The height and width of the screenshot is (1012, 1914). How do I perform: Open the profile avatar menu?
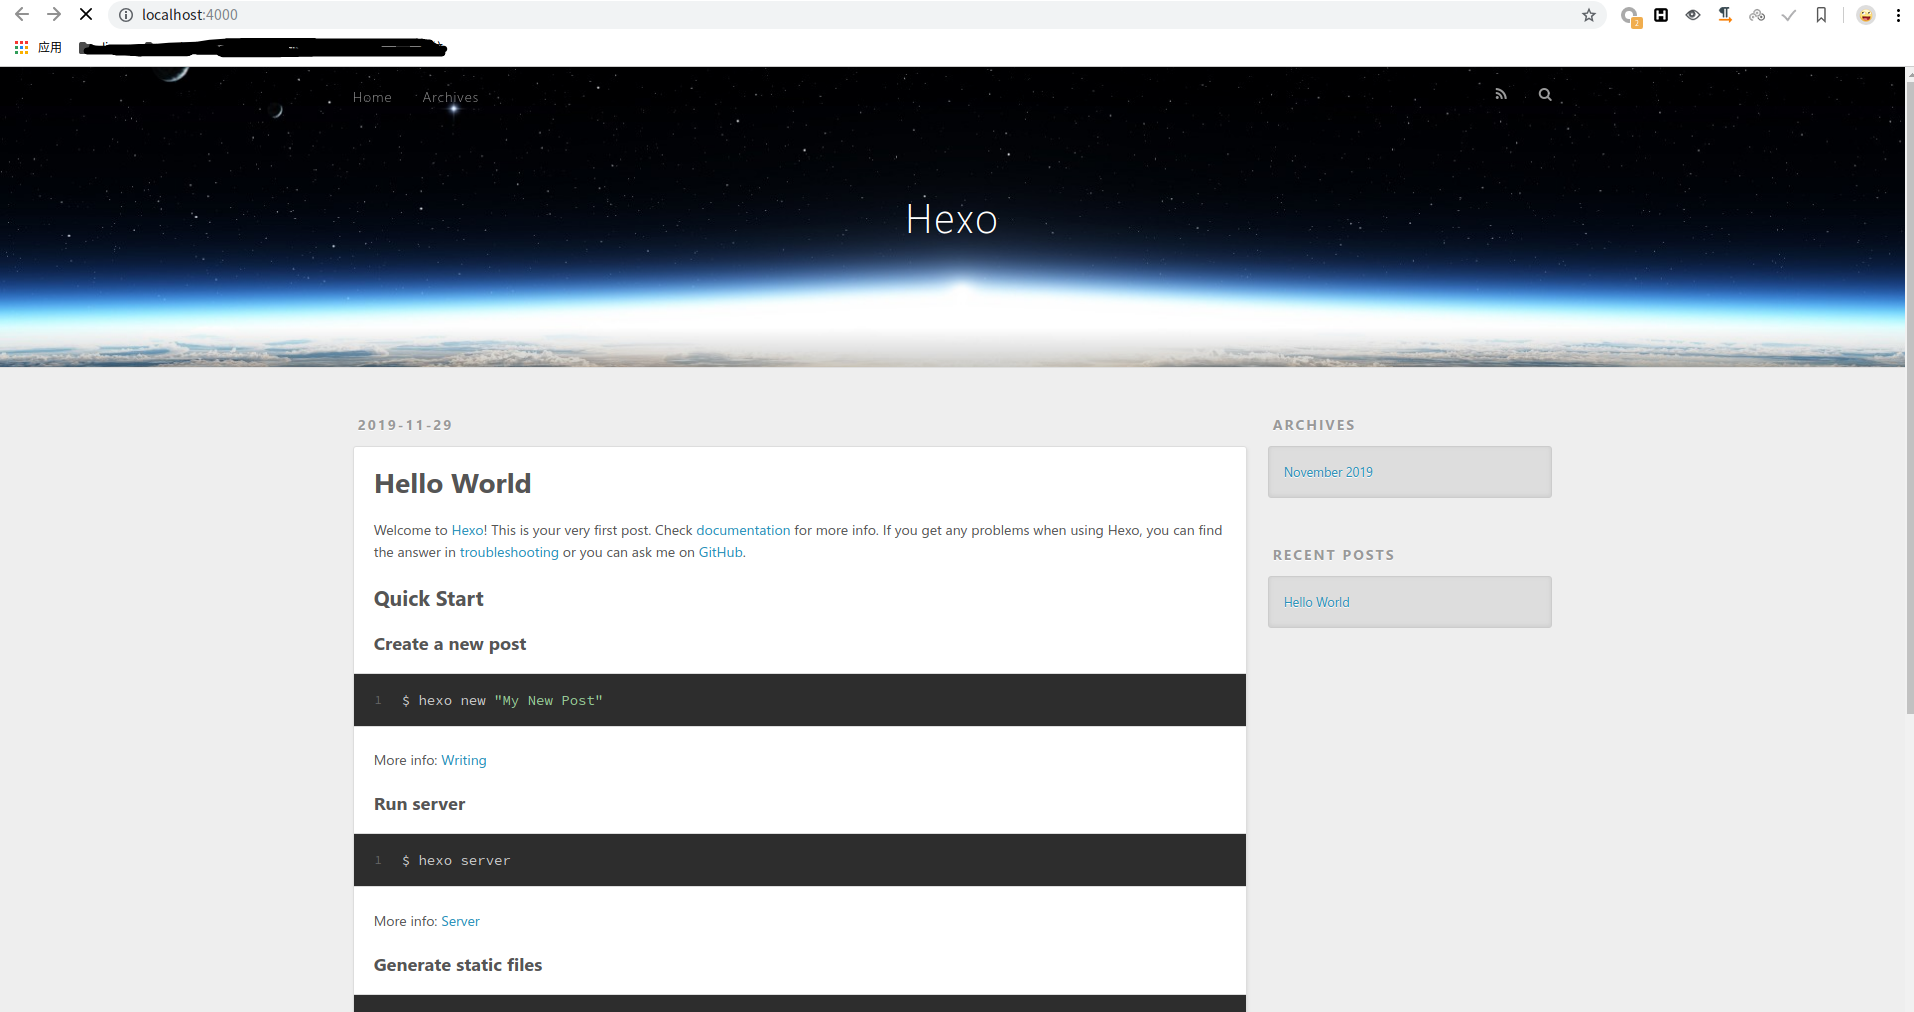click(x=1866, y=15)
